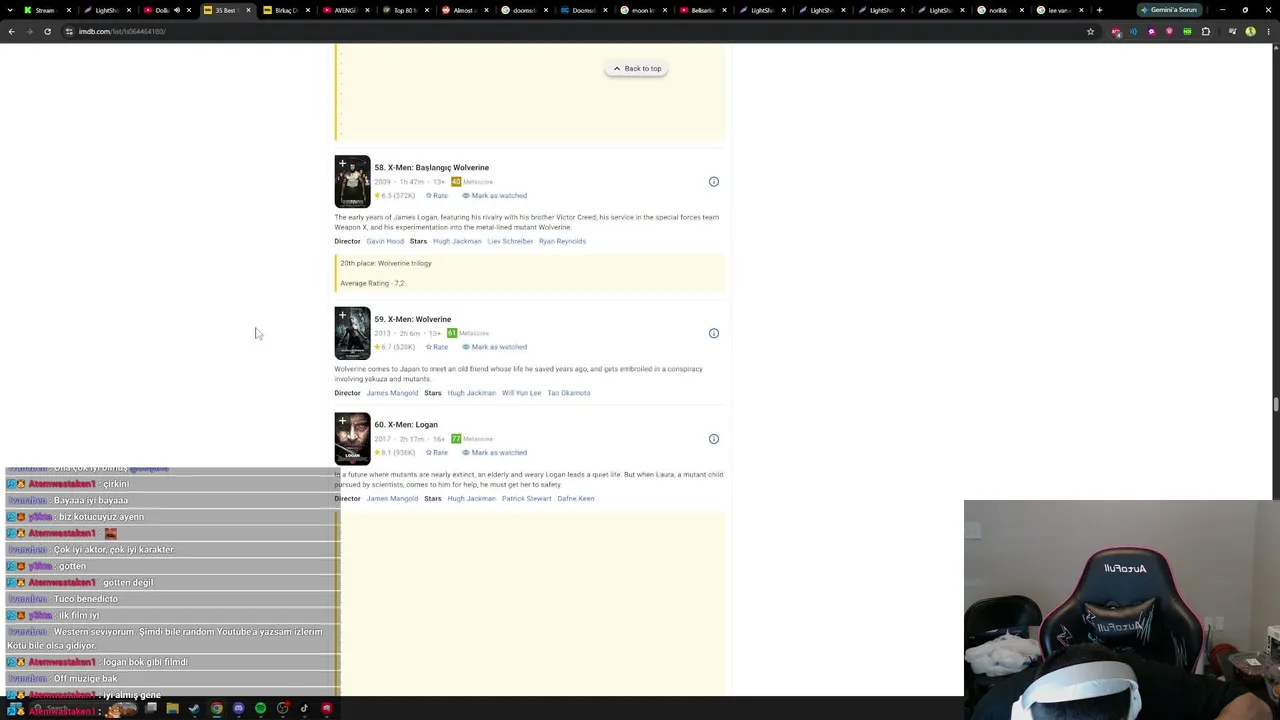The image size is (1280, 720).
Task: Open the Gemini'a Sorun button
Action: [x=1171, y=10]
